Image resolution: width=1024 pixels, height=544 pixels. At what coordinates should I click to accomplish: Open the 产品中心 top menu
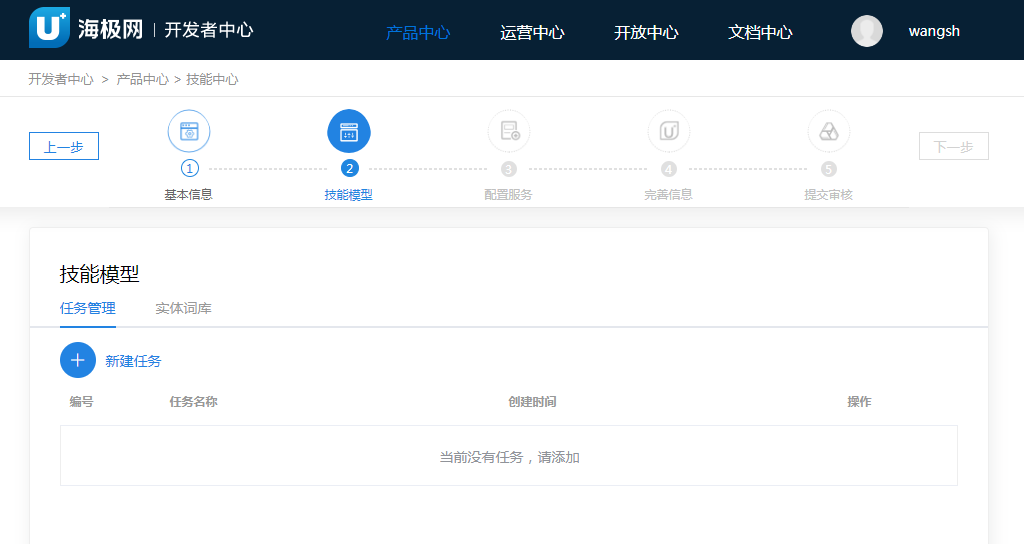point(418,32)
